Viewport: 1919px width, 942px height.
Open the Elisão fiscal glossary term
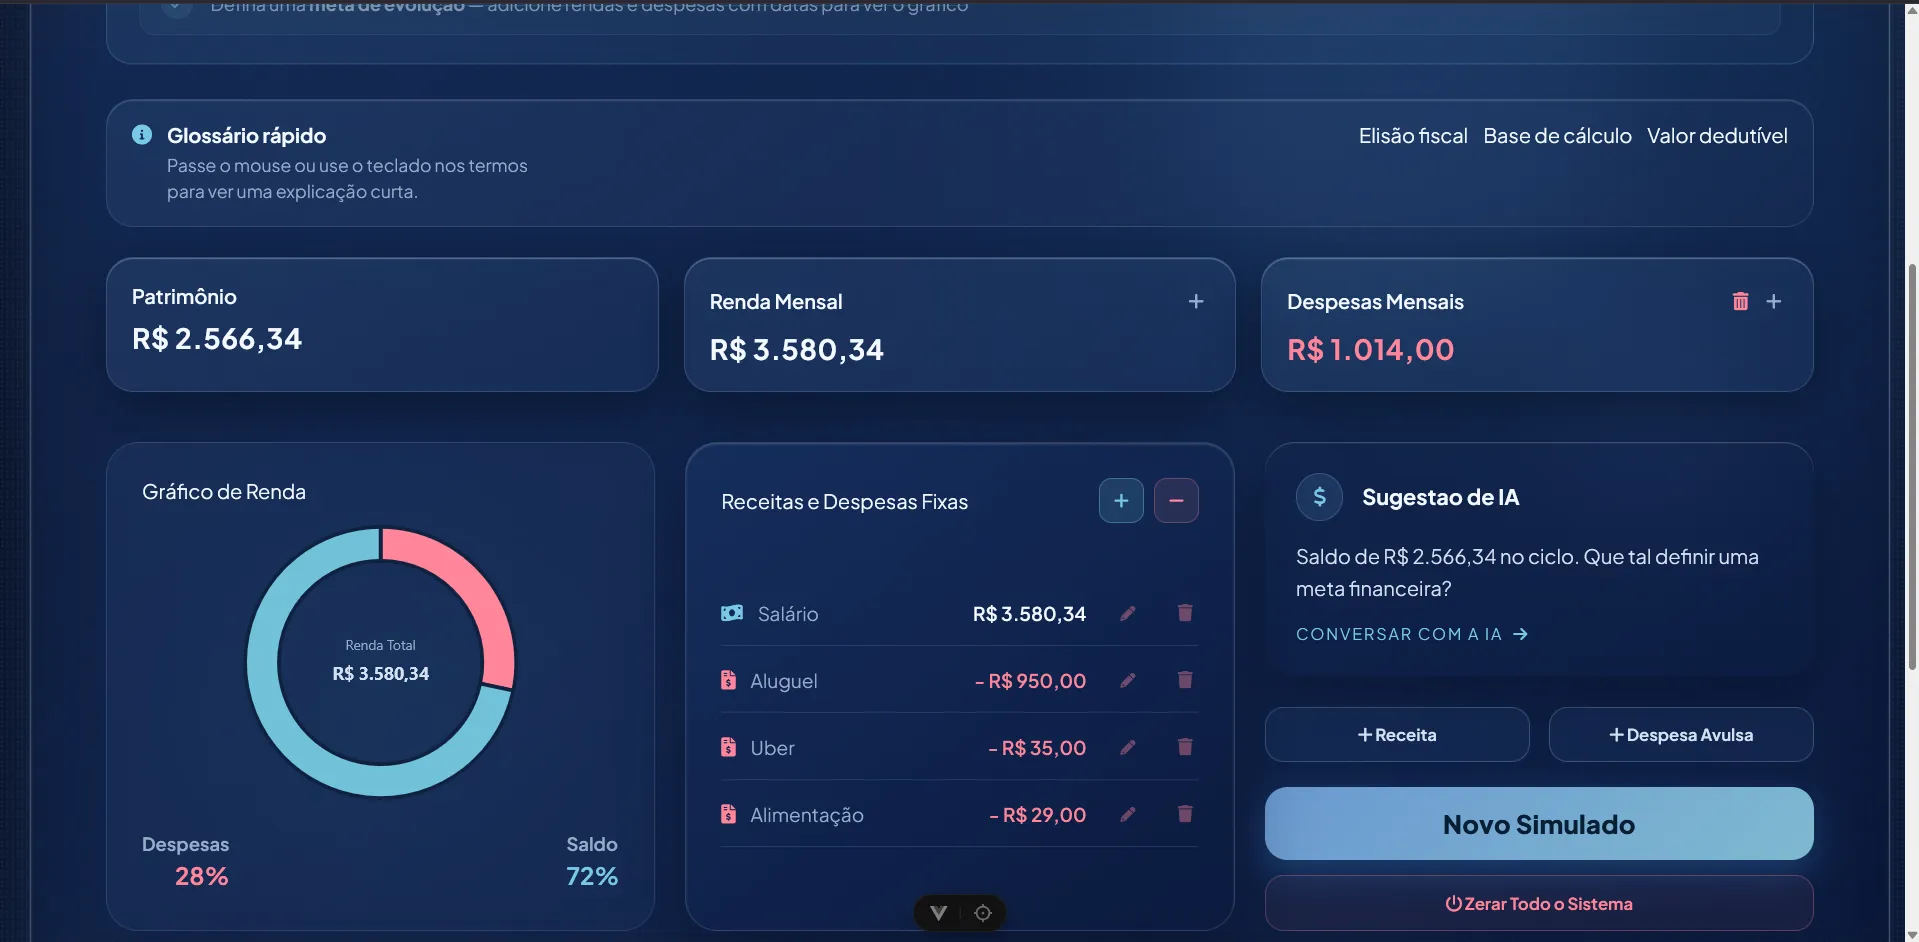[1413, 136]
